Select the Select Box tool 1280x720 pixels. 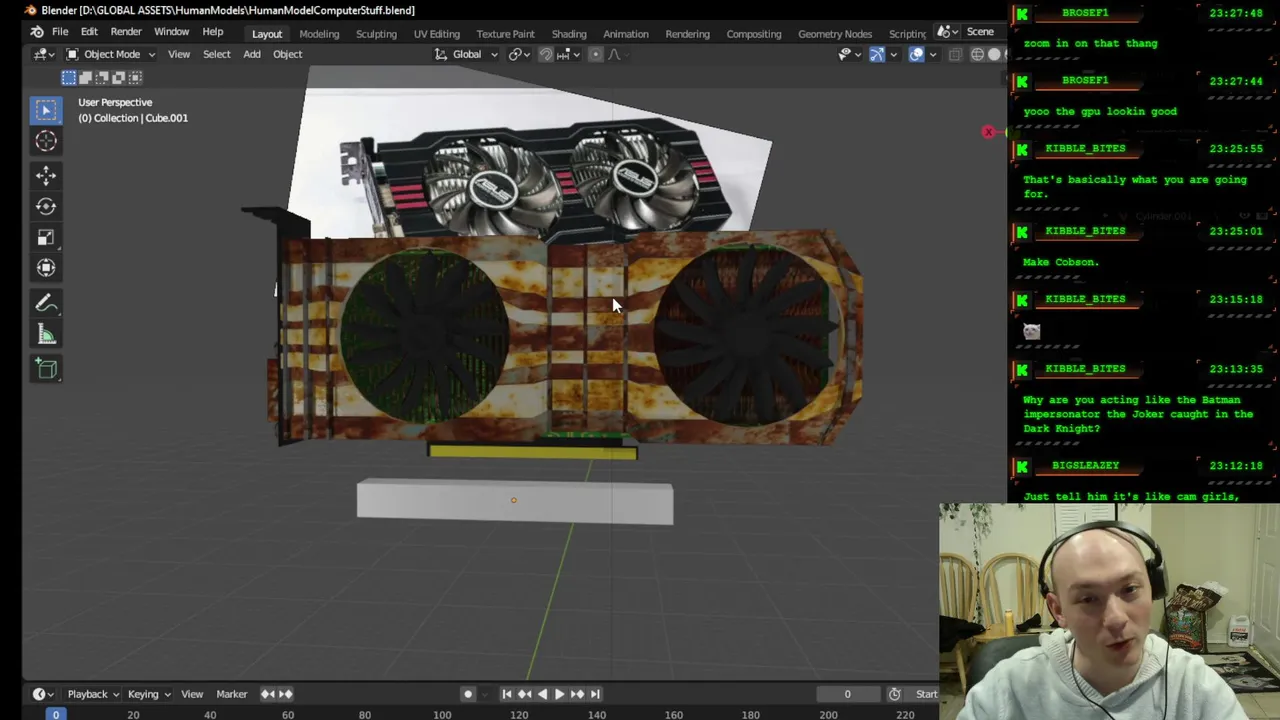pos(46,110)
